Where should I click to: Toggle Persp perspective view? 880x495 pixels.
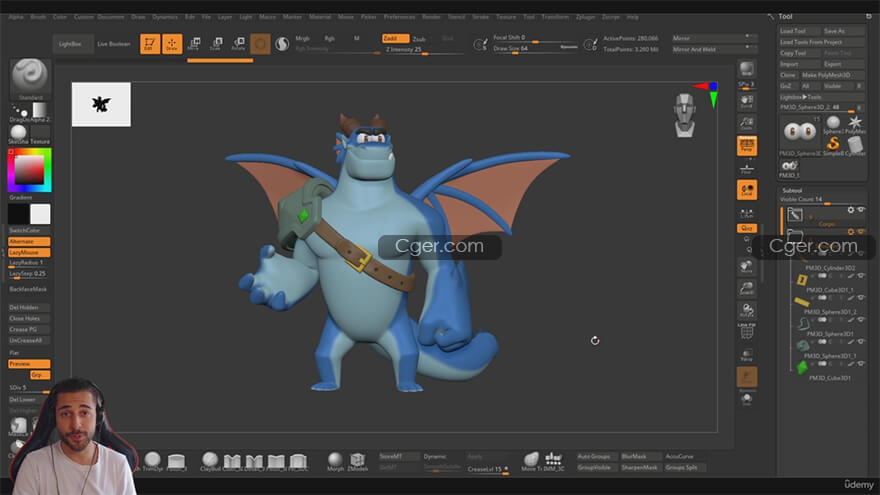pyautogui.click(x=746, y=145)
